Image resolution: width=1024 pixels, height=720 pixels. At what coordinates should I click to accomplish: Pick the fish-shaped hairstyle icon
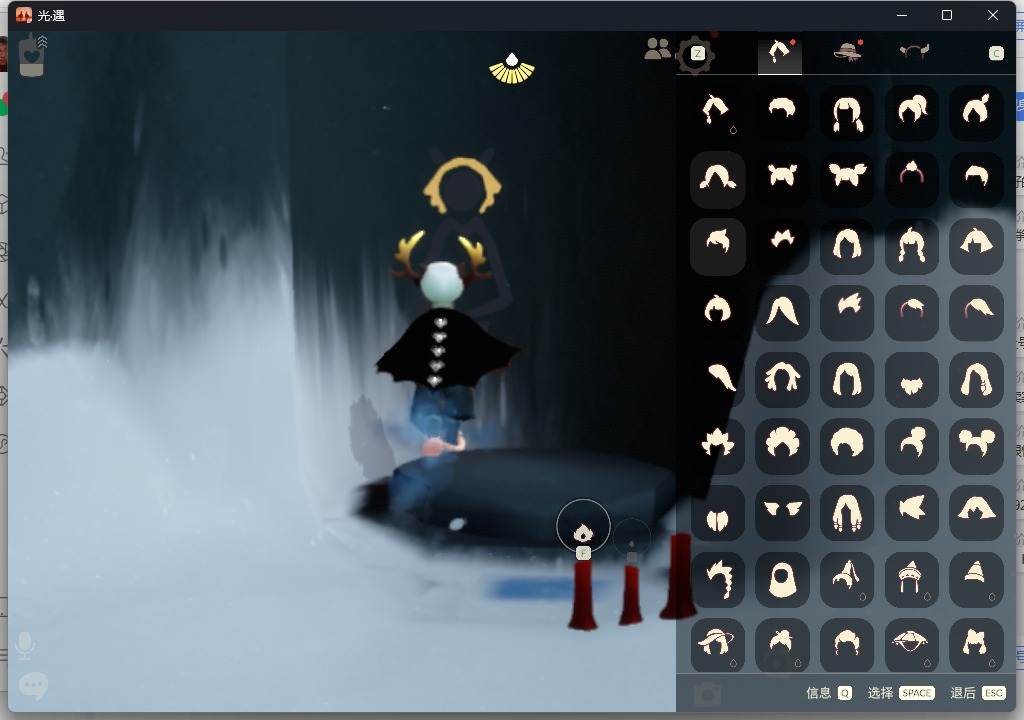912,512
